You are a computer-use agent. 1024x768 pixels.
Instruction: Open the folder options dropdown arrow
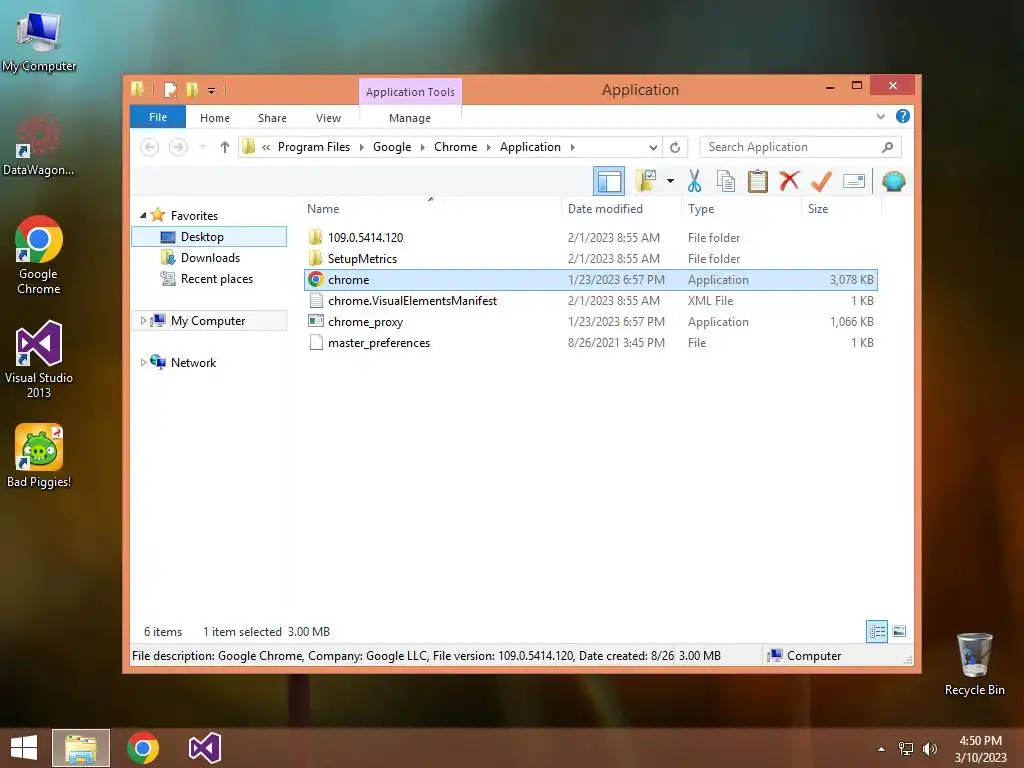670,181
